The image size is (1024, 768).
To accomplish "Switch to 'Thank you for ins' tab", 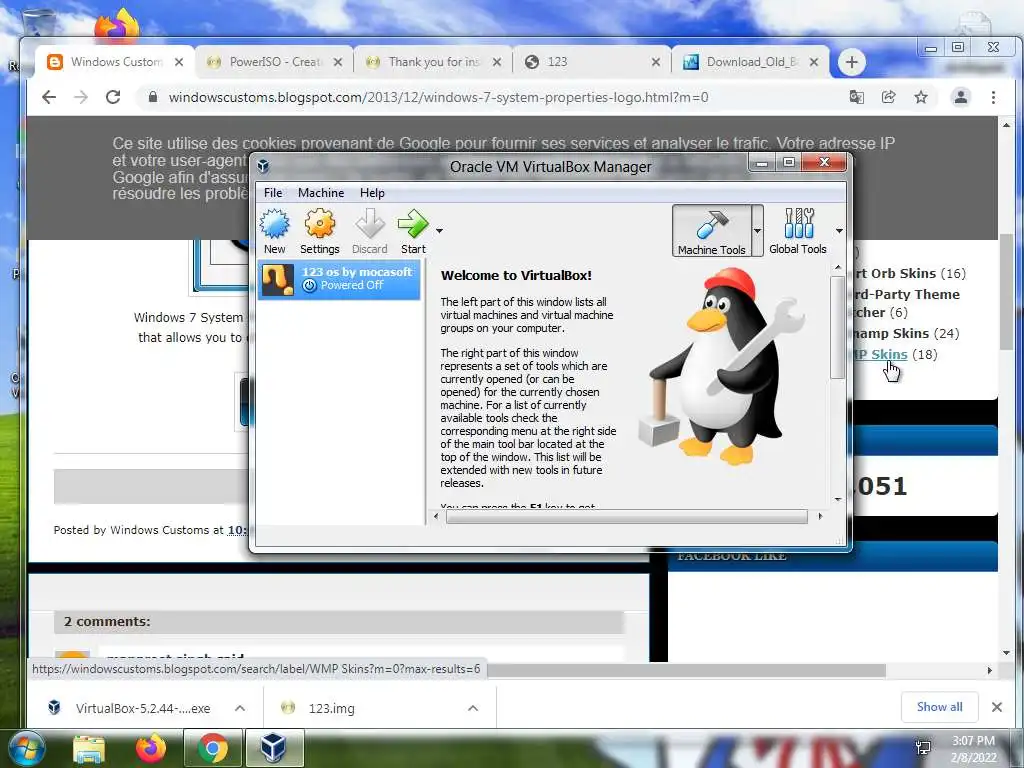I will pos(434,62).
